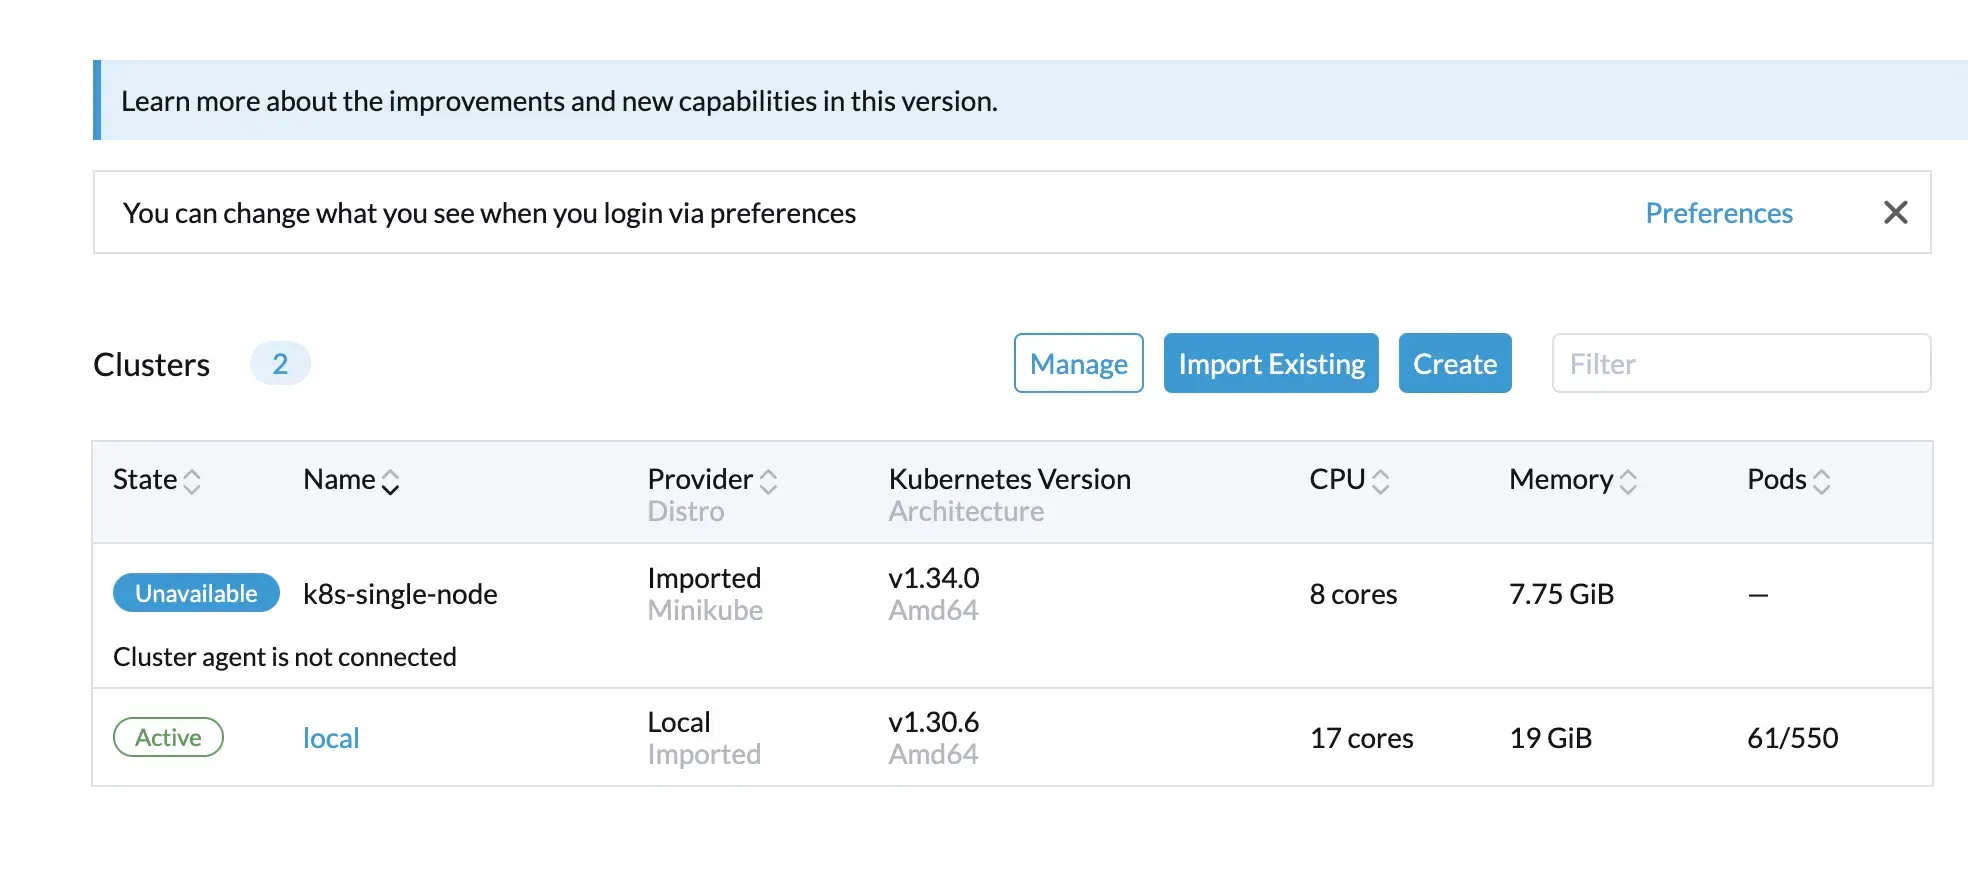Sort clusters by Name column

click(x=351, y=480)
